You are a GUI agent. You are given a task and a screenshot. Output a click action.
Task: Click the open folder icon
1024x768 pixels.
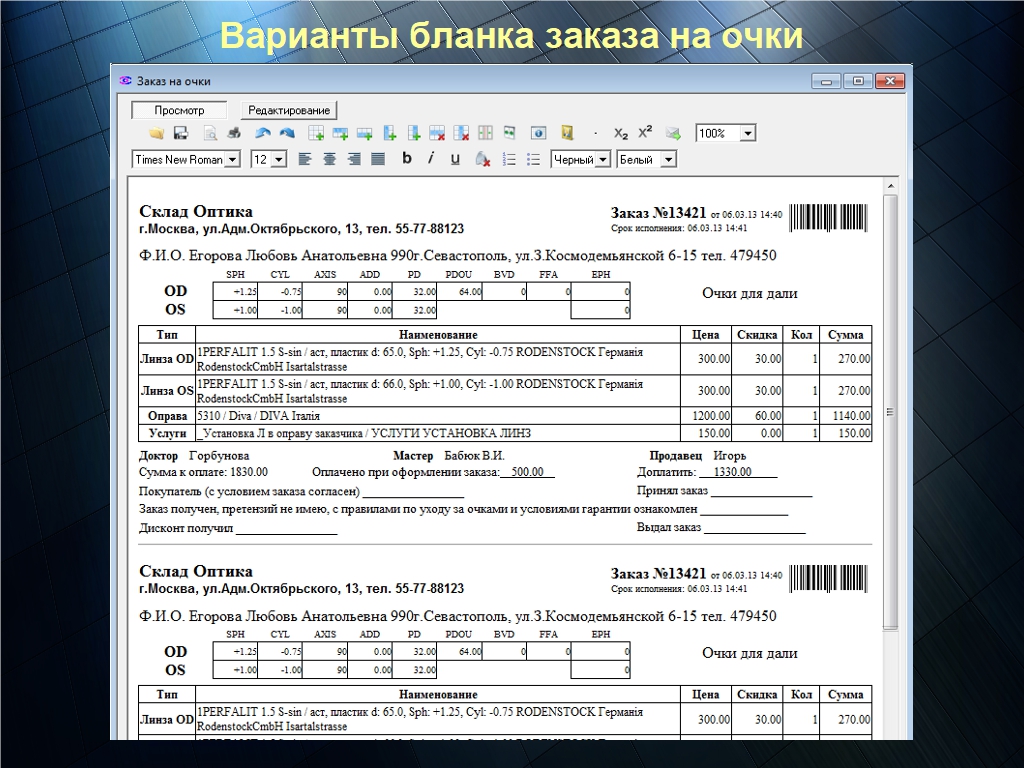click(157, 133)
